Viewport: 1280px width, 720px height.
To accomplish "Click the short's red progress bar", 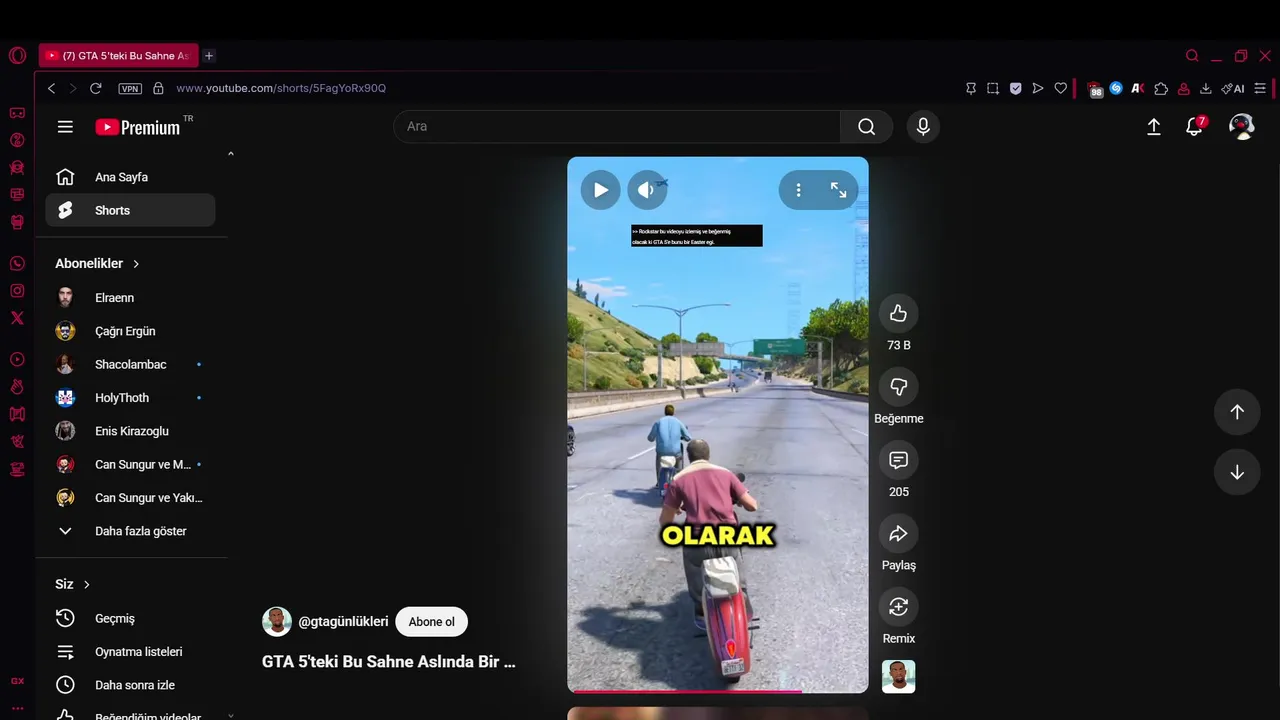I will coord(718,691).
